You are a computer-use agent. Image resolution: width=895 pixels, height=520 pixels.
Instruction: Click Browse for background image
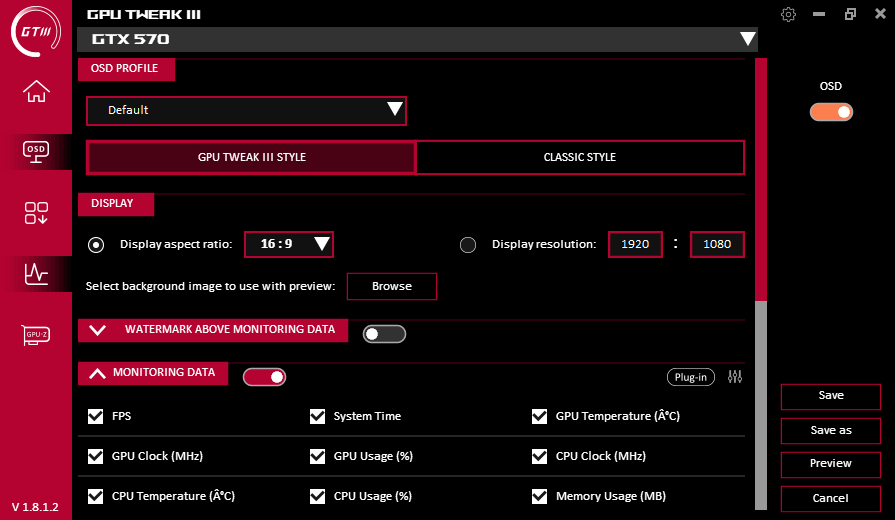tap(392, 286)
